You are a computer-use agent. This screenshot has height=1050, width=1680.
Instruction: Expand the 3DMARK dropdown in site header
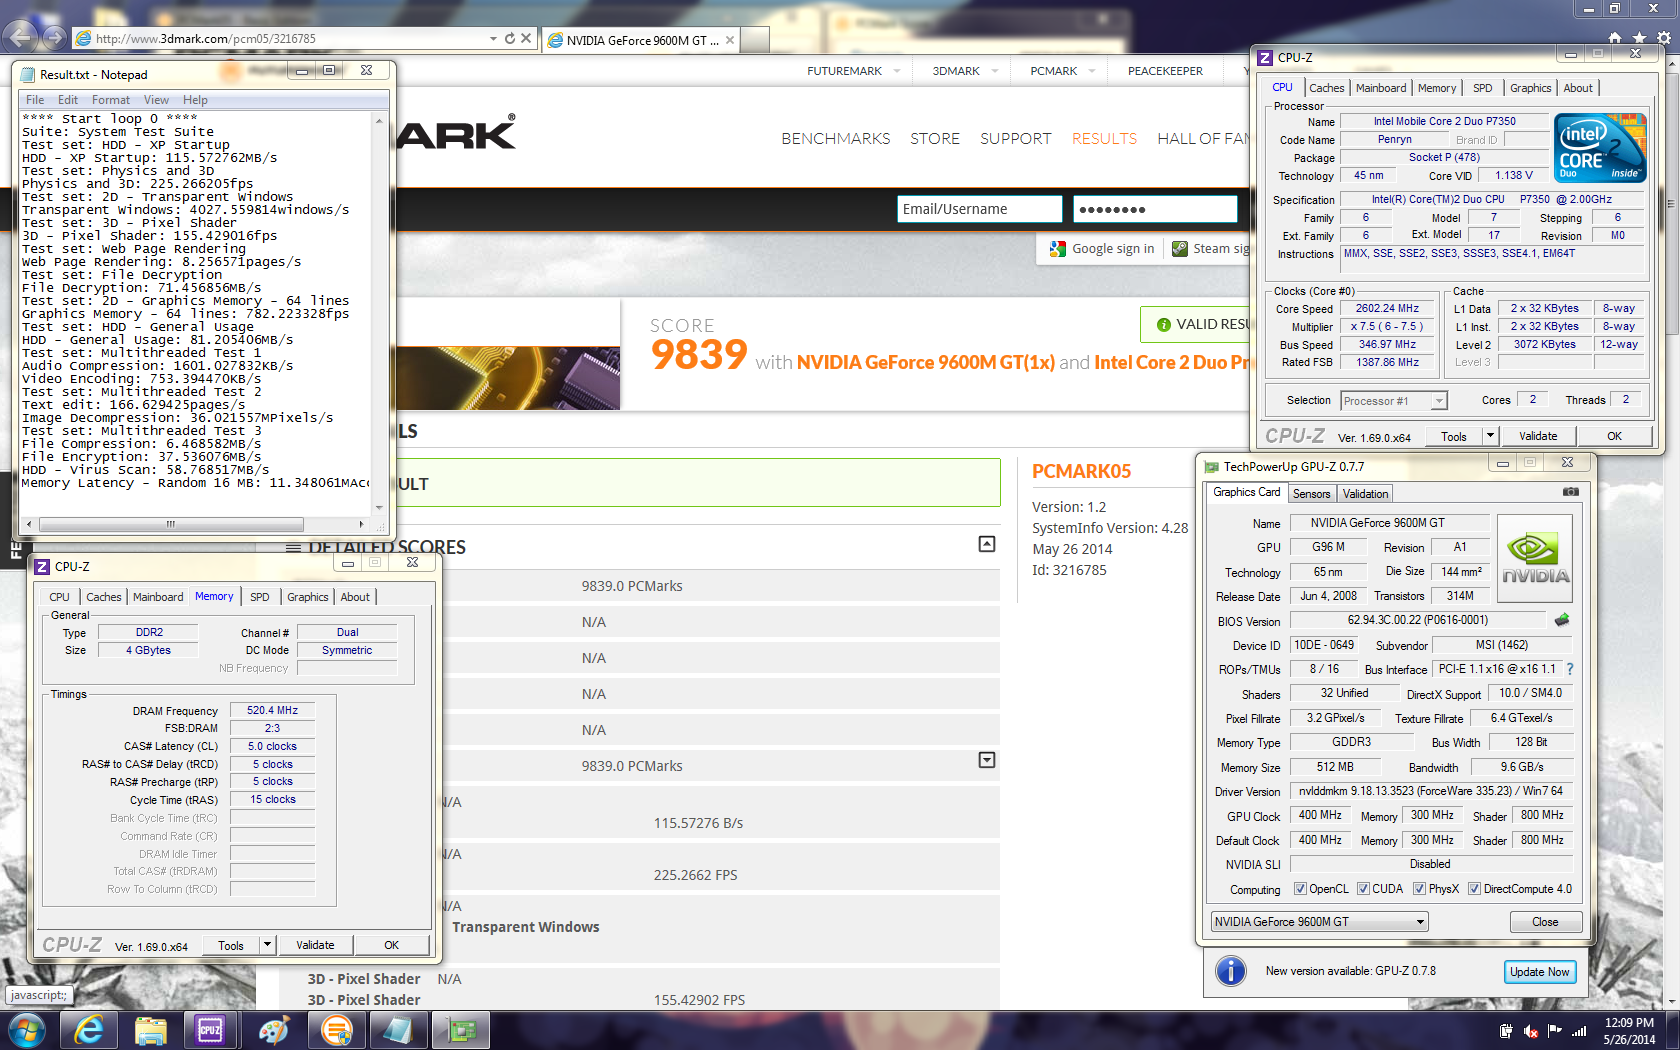[995, 71]
